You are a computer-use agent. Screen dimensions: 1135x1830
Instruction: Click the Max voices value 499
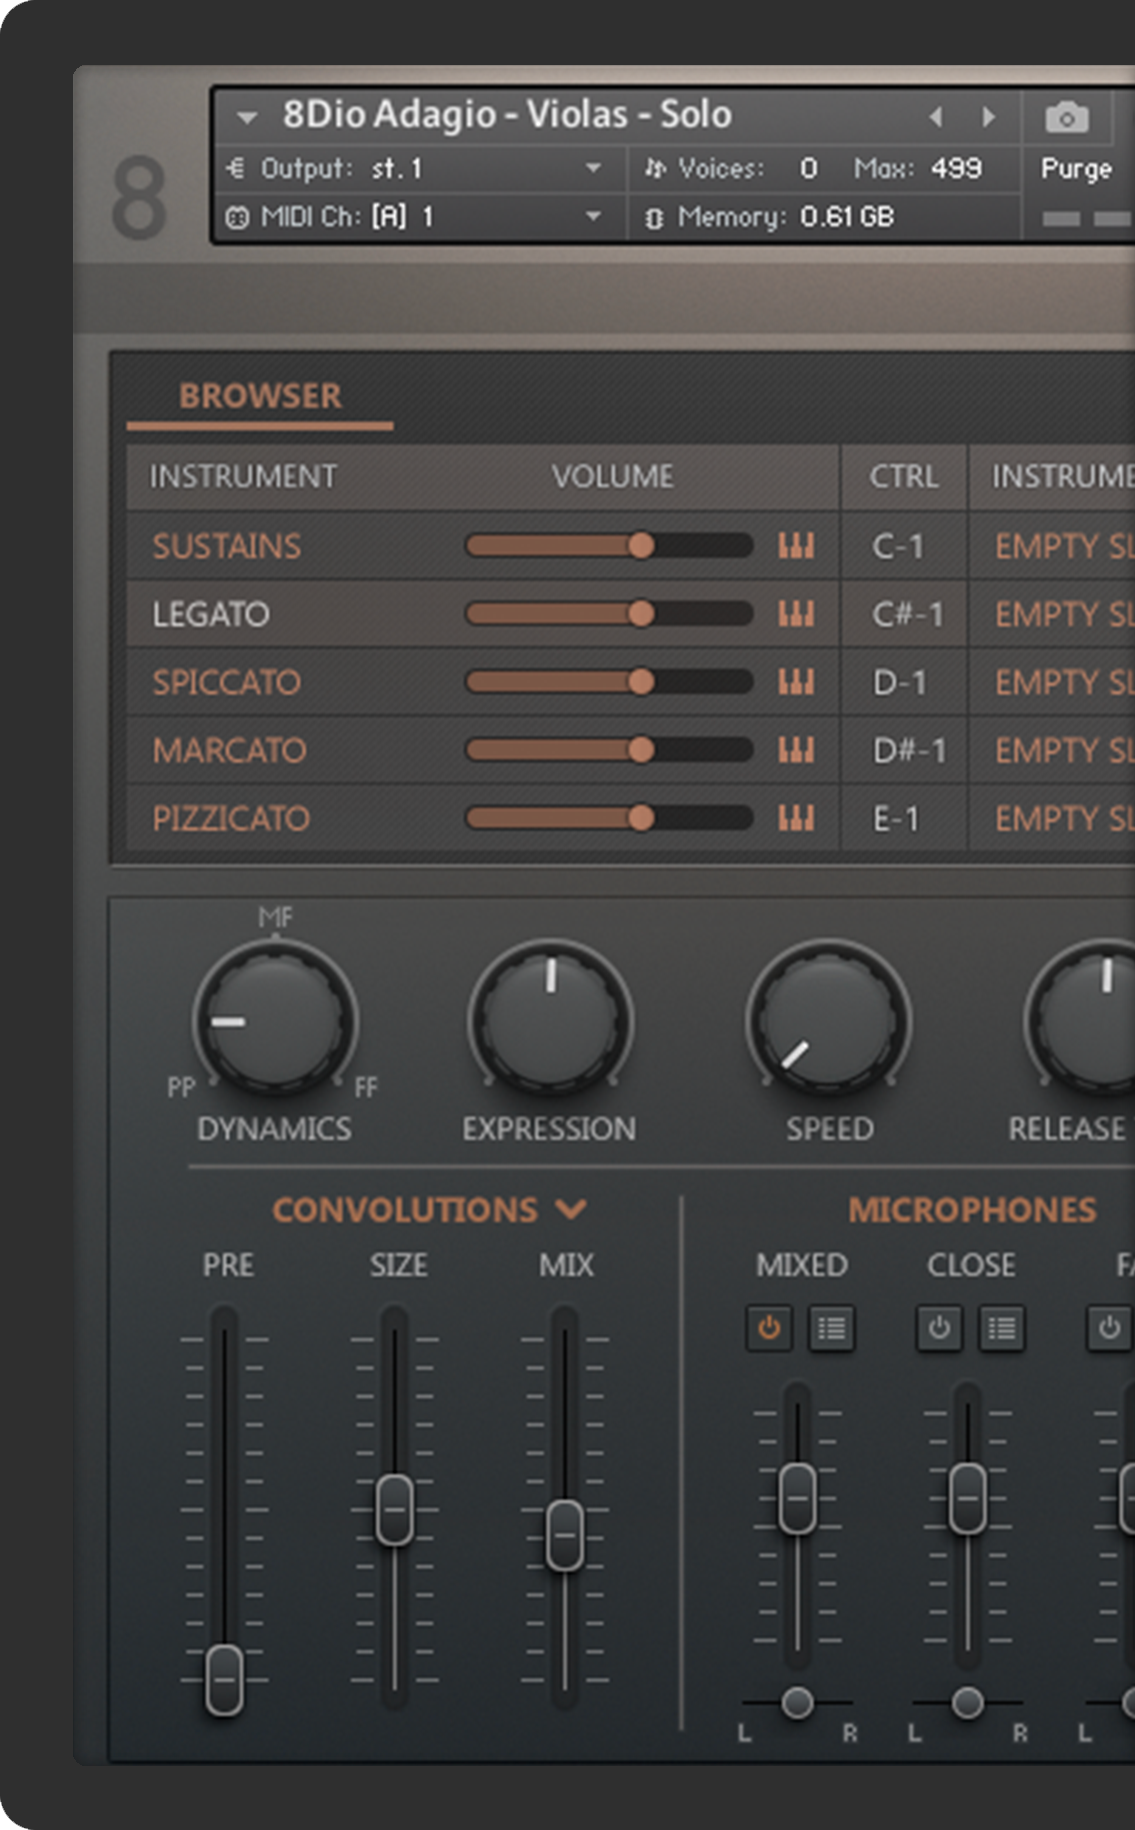coord(956,168)
